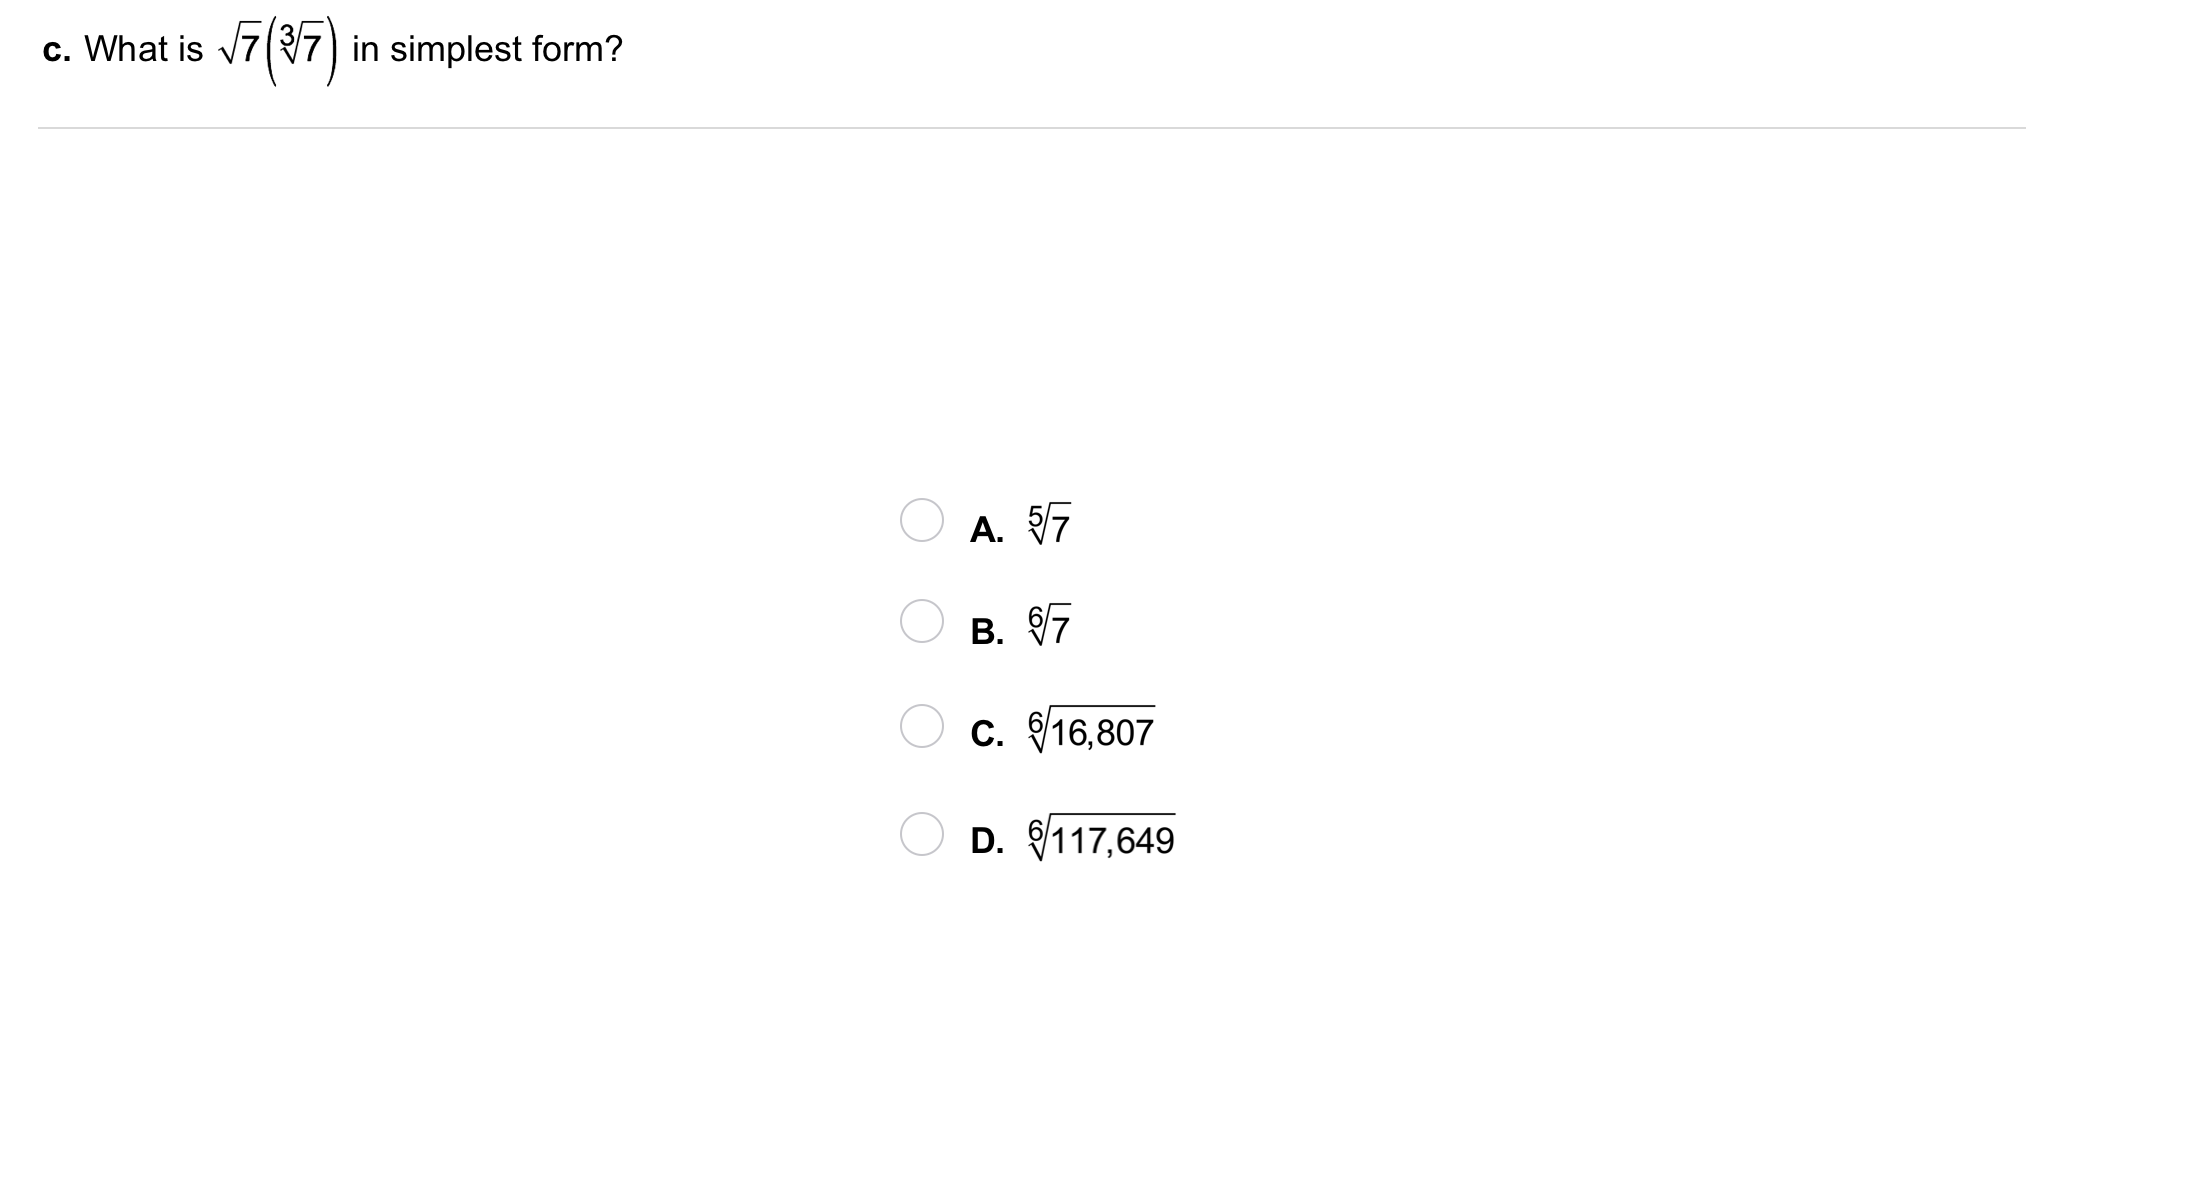Click the bold letter label "D."
Viewport: 2188px width, 1200px height.
click(987, 841)
